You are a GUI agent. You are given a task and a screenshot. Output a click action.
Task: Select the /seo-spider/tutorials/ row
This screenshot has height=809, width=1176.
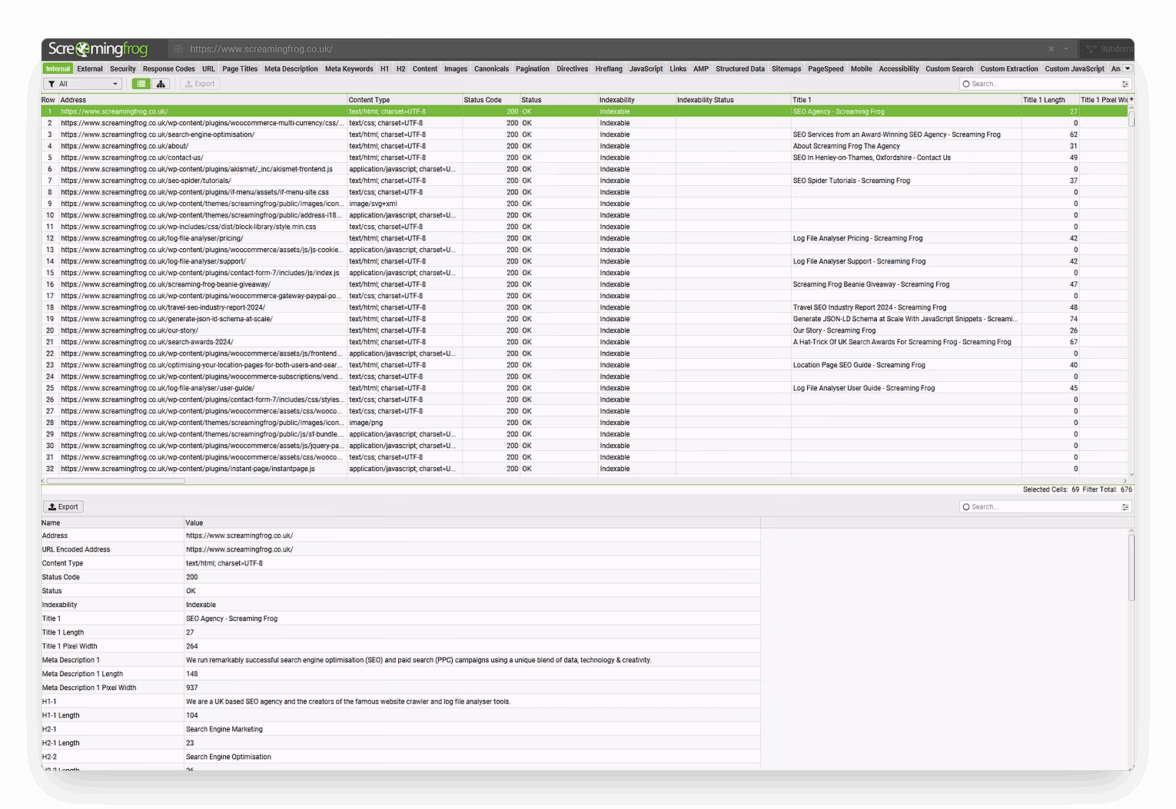586,181
